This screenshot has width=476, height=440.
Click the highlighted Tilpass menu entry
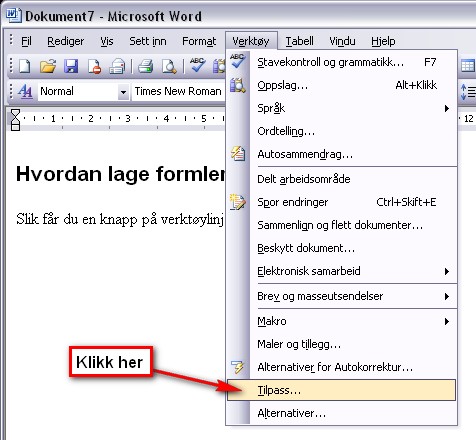tap(342, 390)
